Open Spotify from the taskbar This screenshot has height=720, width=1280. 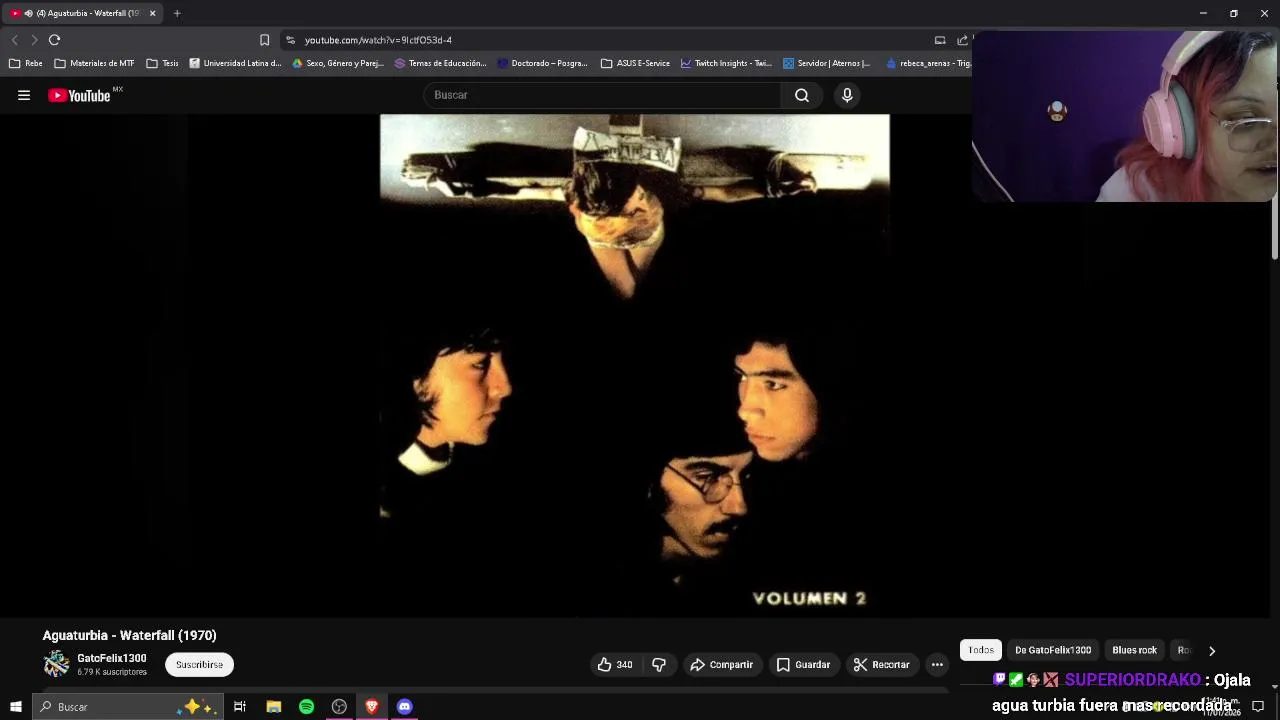[x=306, y=707]
